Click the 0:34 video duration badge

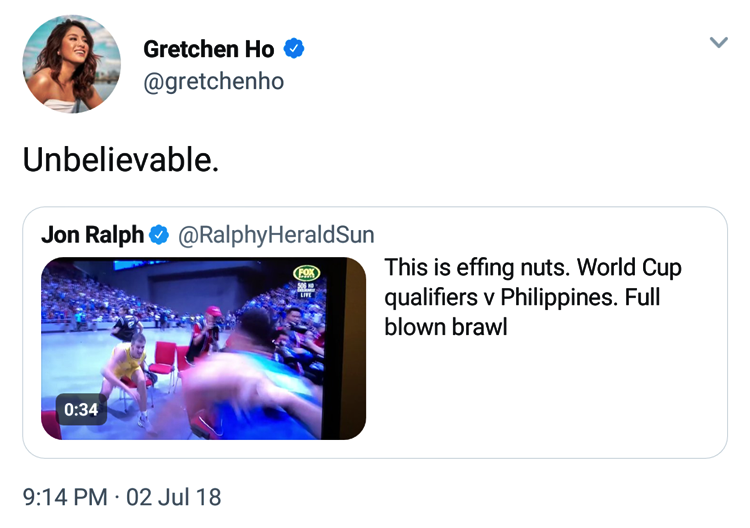[81, 409]
